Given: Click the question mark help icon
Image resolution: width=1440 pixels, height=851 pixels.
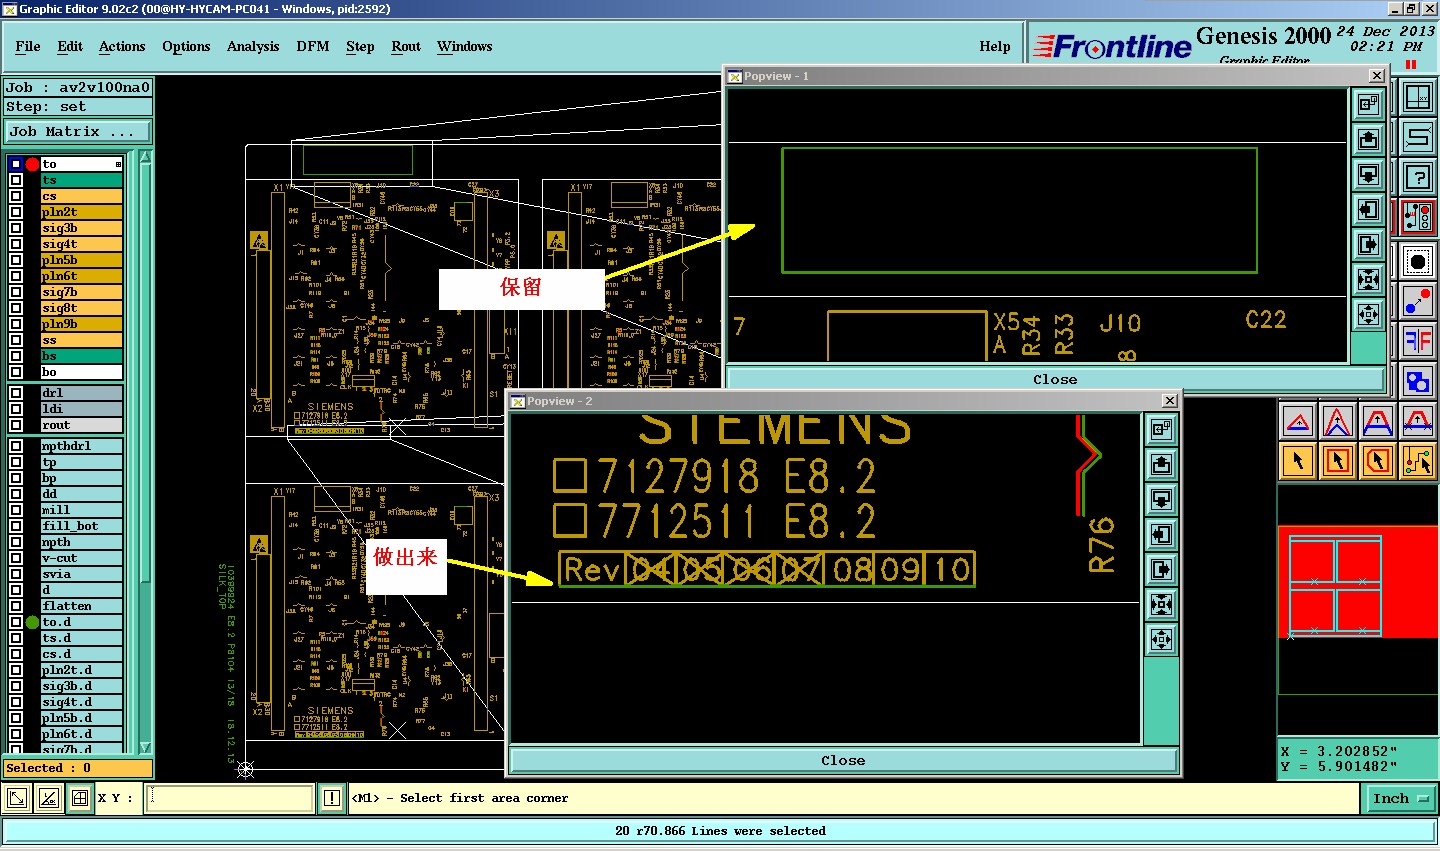Looking at the screenshot, I should tap(1418, 177).
